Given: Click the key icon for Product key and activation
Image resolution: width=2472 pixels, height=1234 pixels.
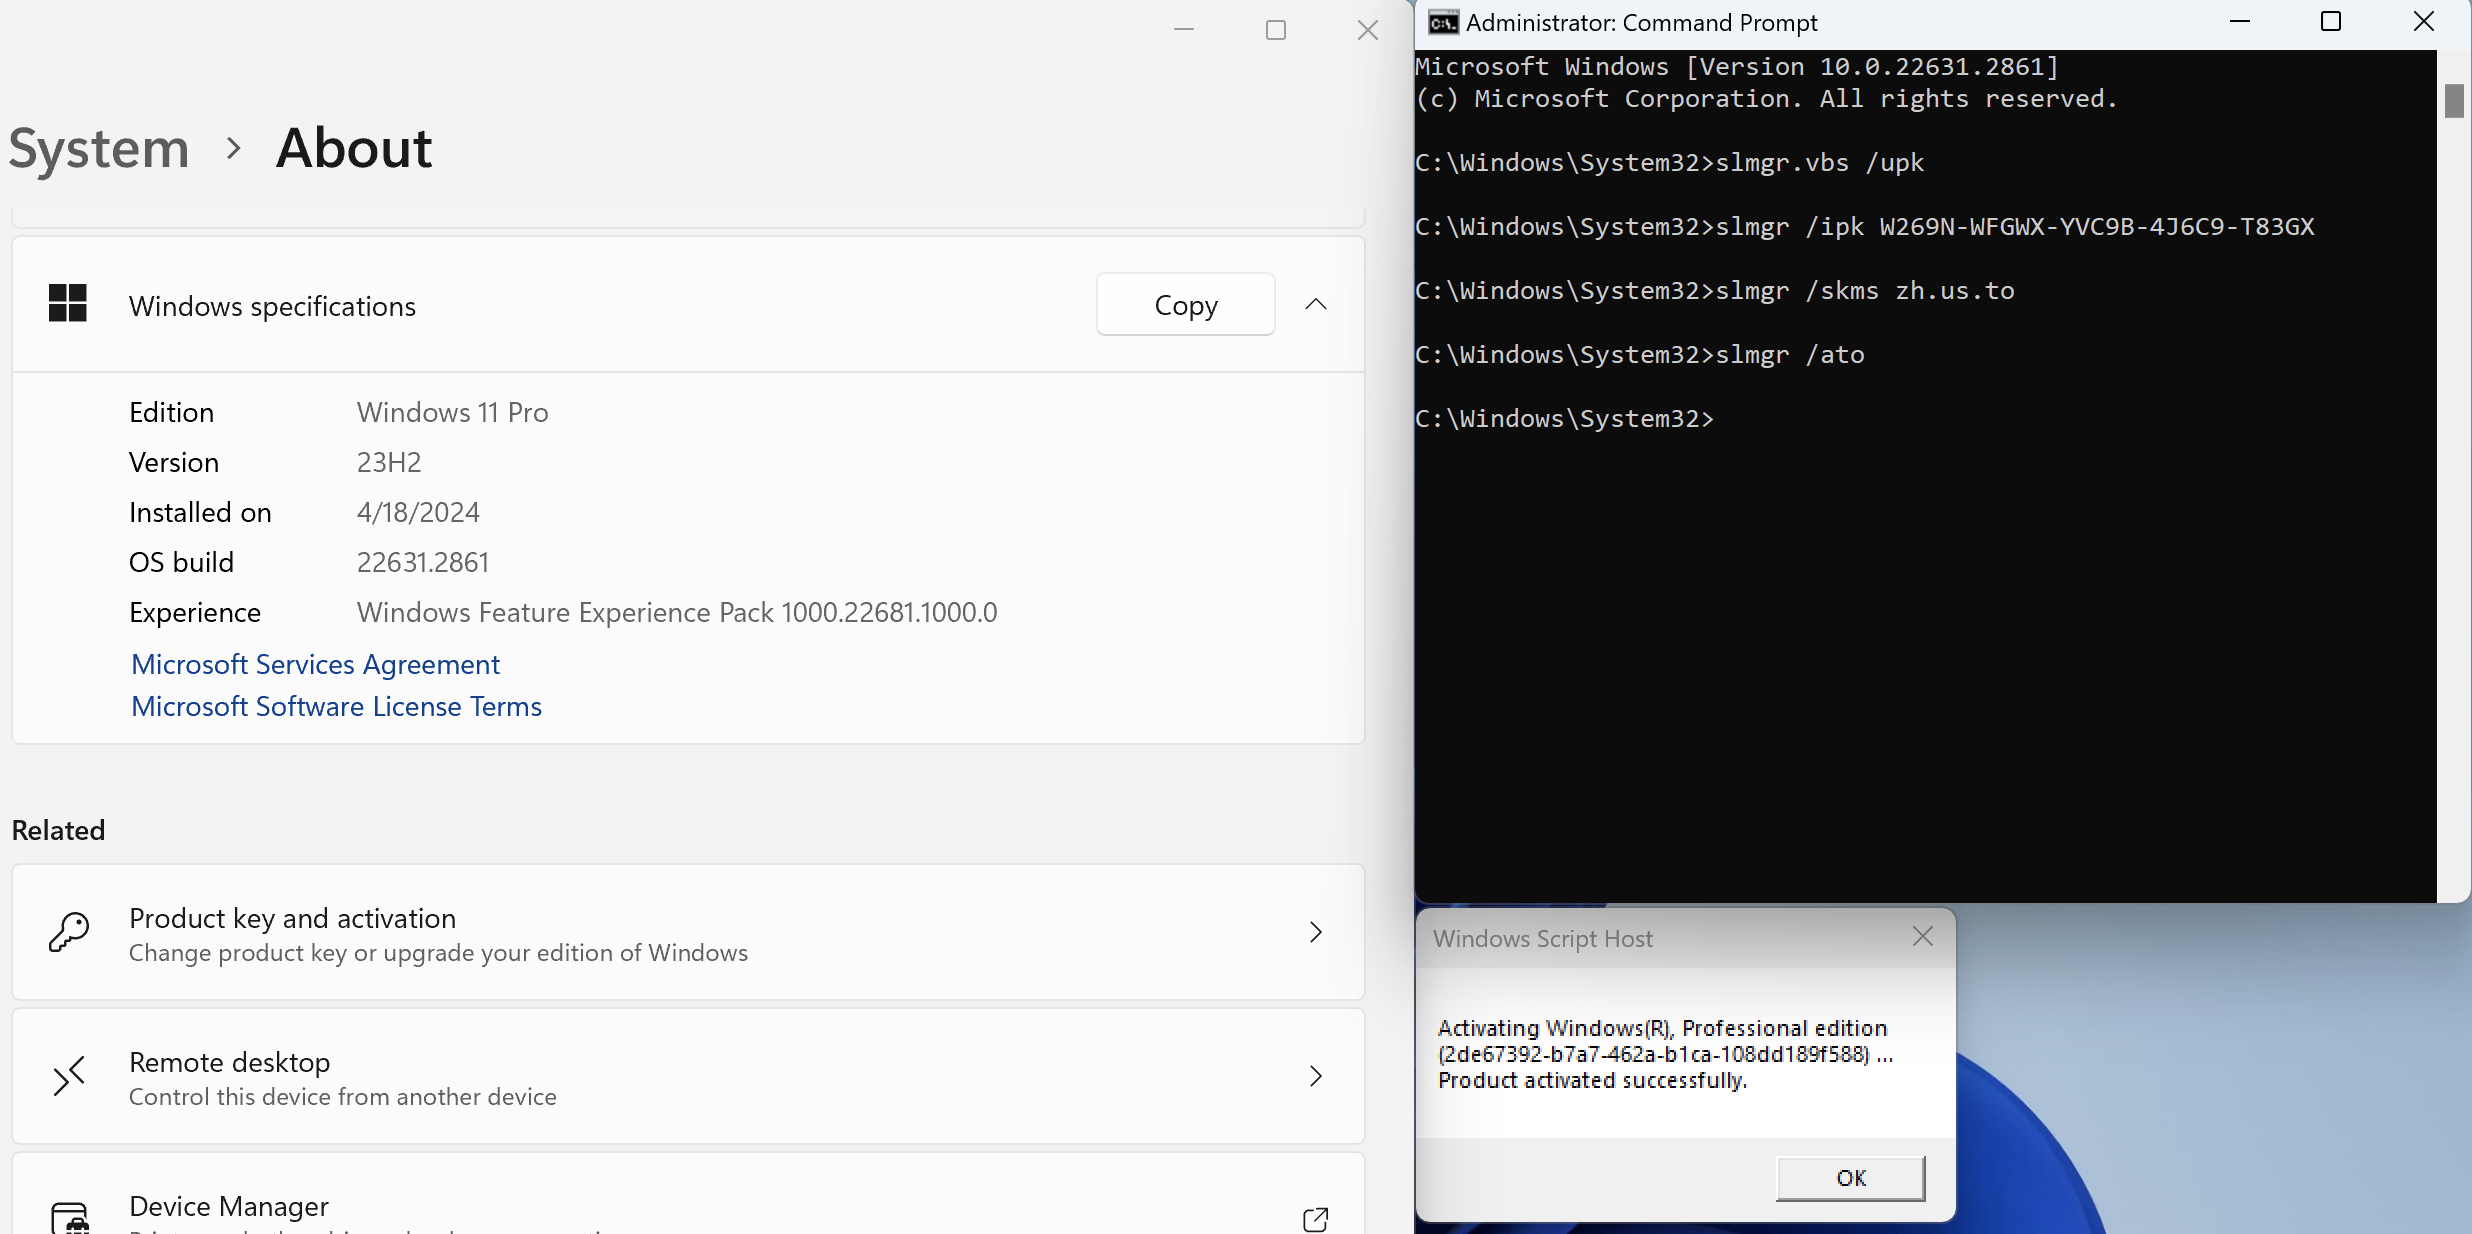Looking at the screenshot, I should click(x=69, y=932).
